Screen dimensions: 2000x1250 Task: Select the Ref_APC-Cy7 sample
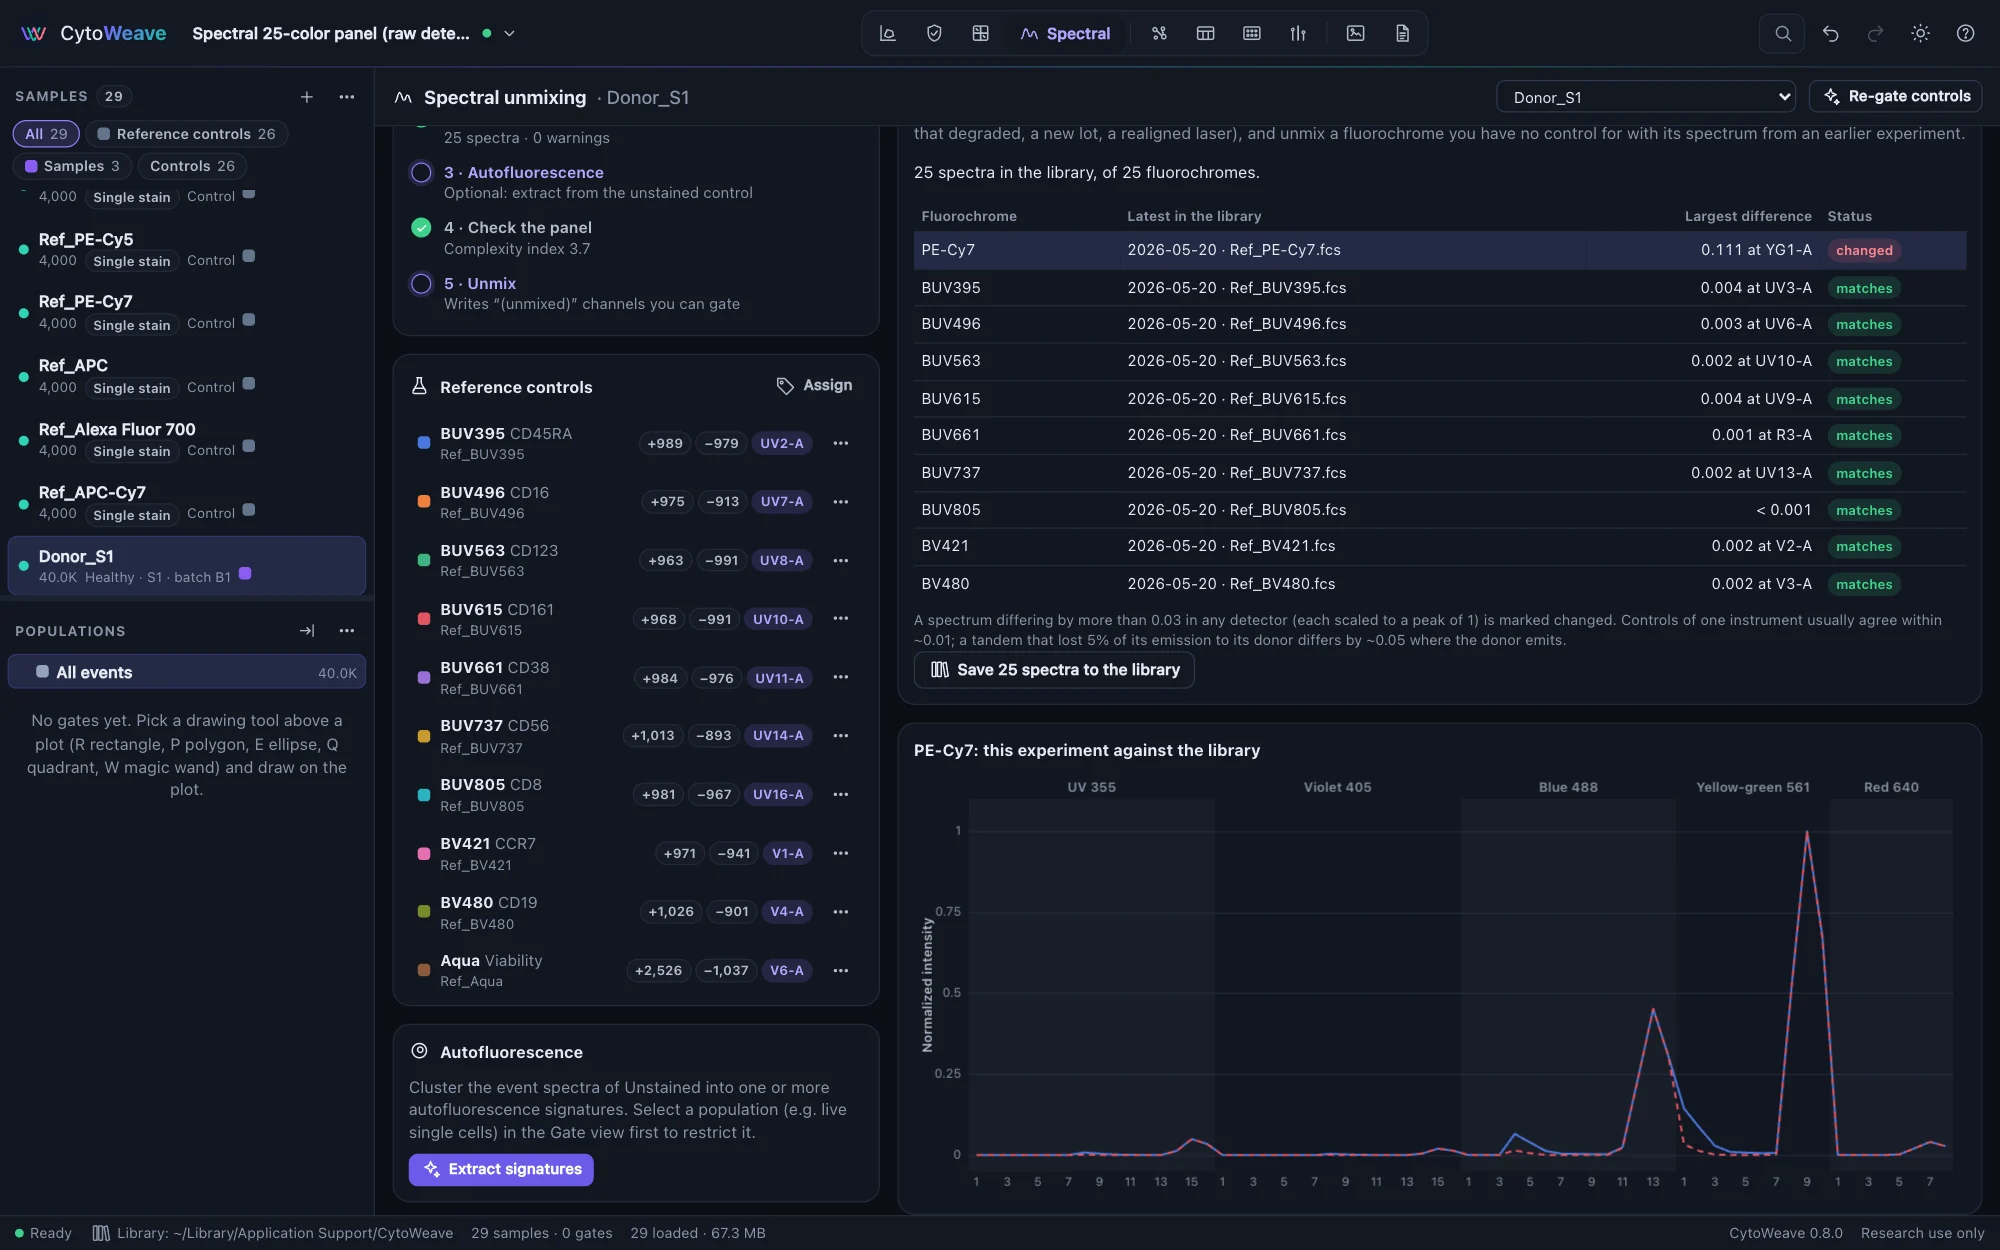click(x=187, y=503)
